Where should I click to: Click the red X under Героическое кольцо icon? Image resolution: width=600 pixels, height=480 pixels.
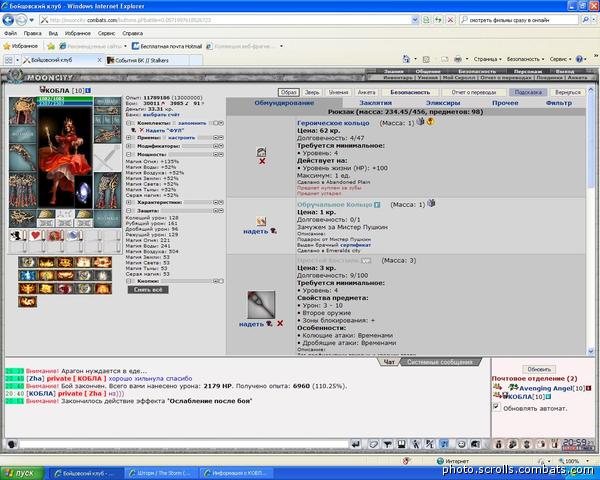(262, 162)
